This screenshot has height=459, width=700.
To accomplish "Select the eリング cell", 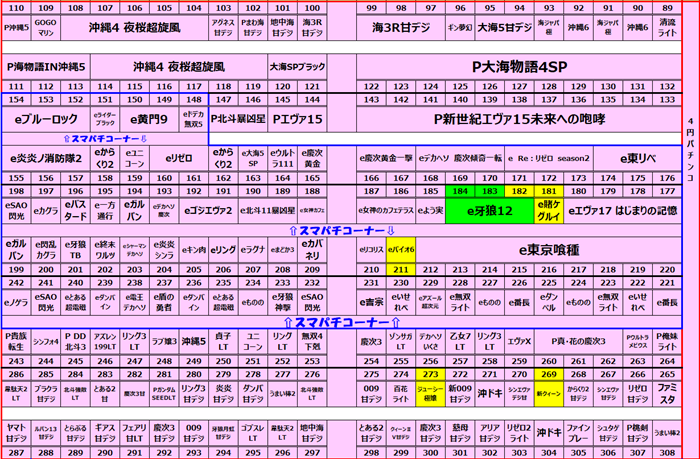I will click(x=223, y=250).
